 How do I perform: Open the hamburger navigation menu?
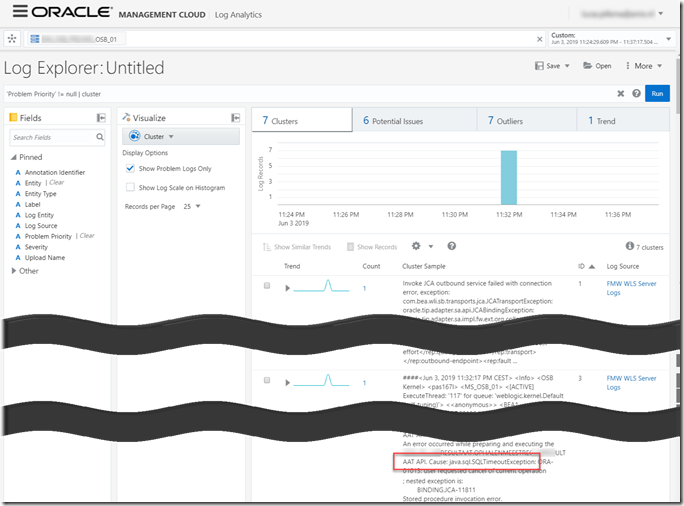coord(20,11)
